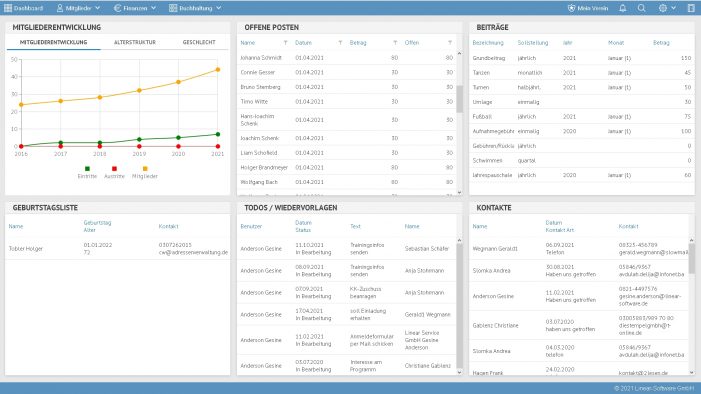This screenshot has width=701, height=394.
Task: Click the filter icon on Betrag column
Action: tap(395, 43)
